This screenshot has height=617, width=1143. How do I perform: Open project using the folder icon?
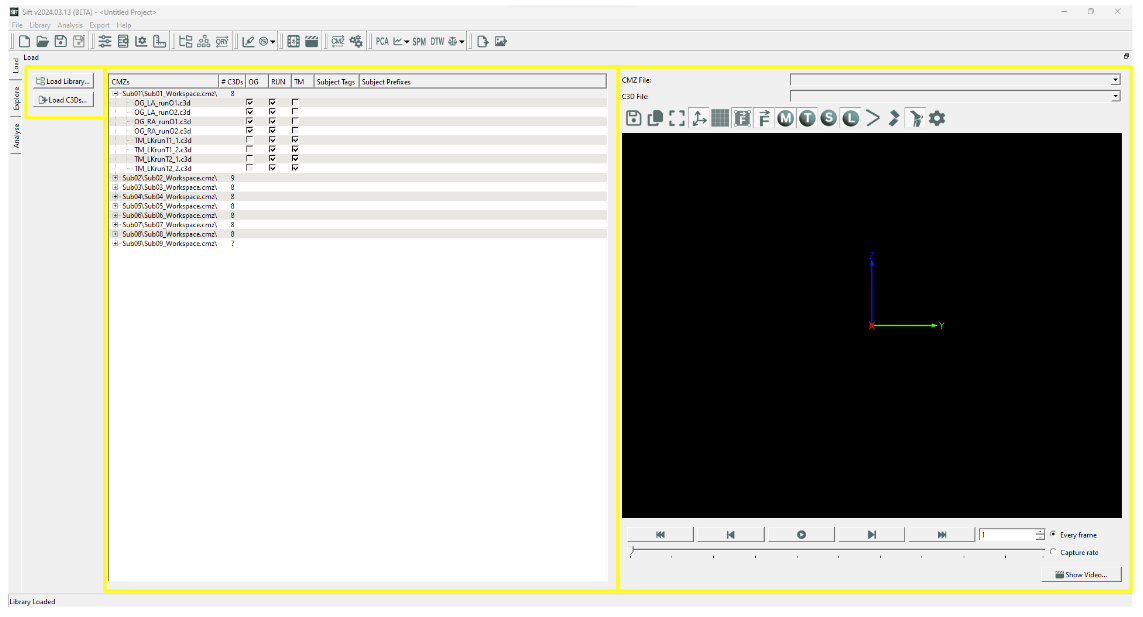tap(42, 42)
